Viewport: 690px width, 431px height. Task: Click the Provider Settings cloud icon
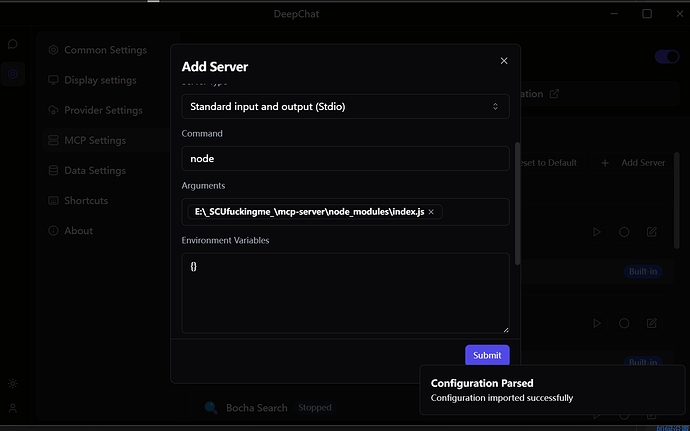point(53,110)
